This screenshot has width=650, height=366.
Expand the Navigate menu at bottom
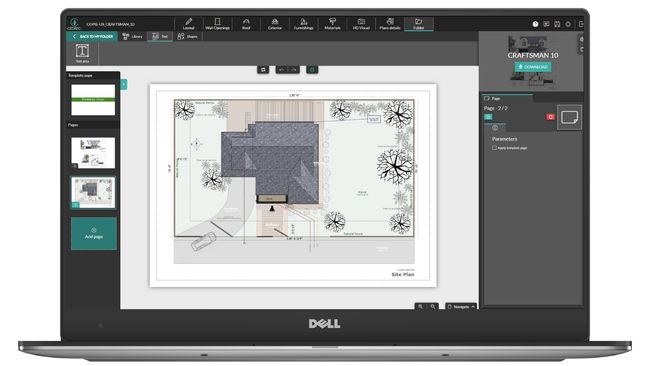click(x=461, y=307)
